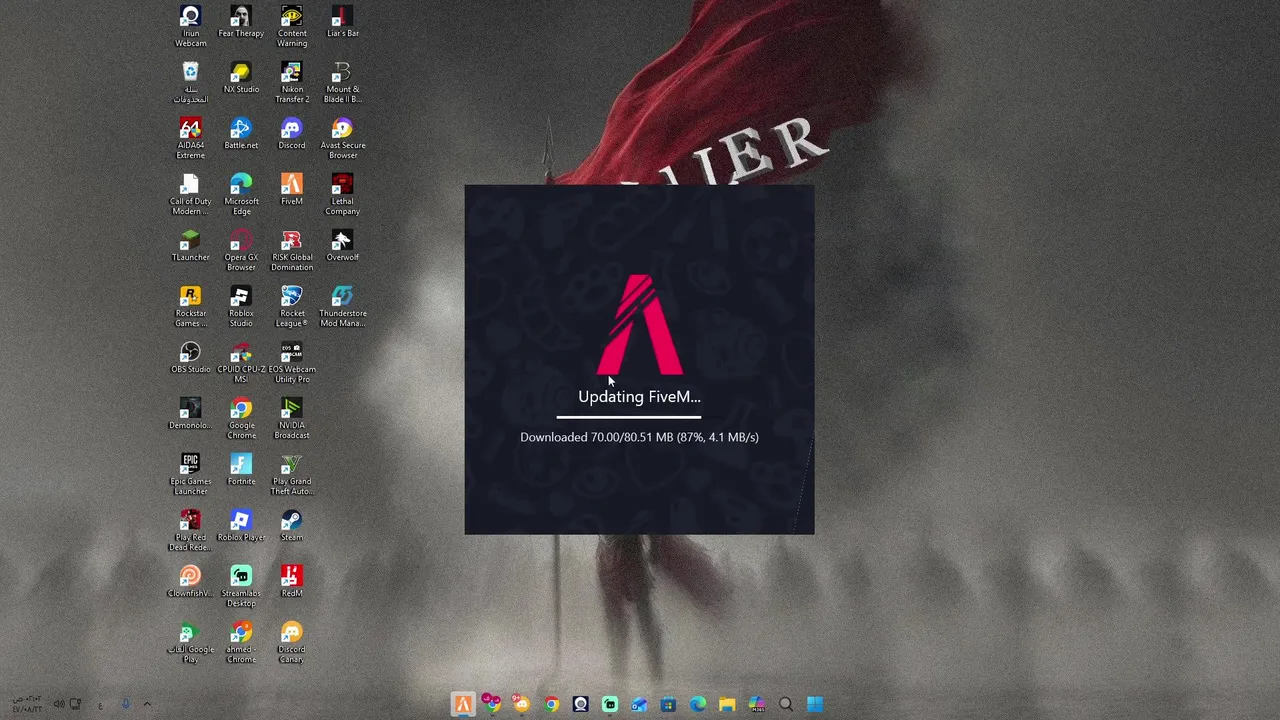
Task: Click the Liar's Bar desktop icon
Action: [x=342, y=22]
